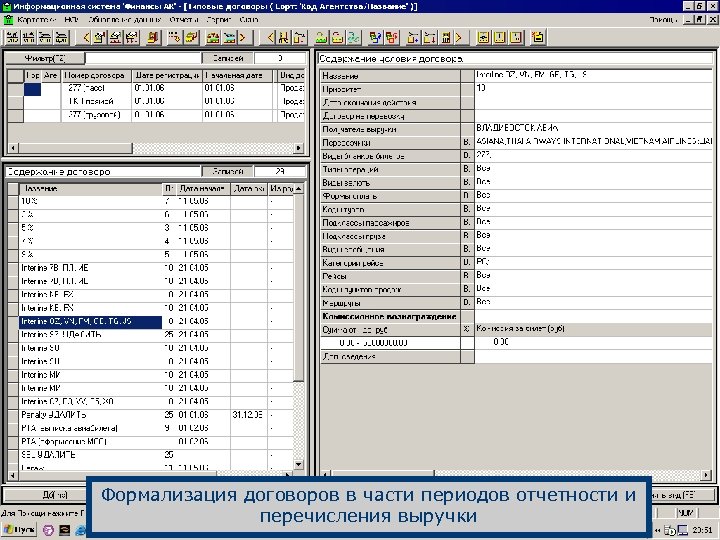Click the purple round taskbar icon

pyautogui.click(x=48, y=530)
